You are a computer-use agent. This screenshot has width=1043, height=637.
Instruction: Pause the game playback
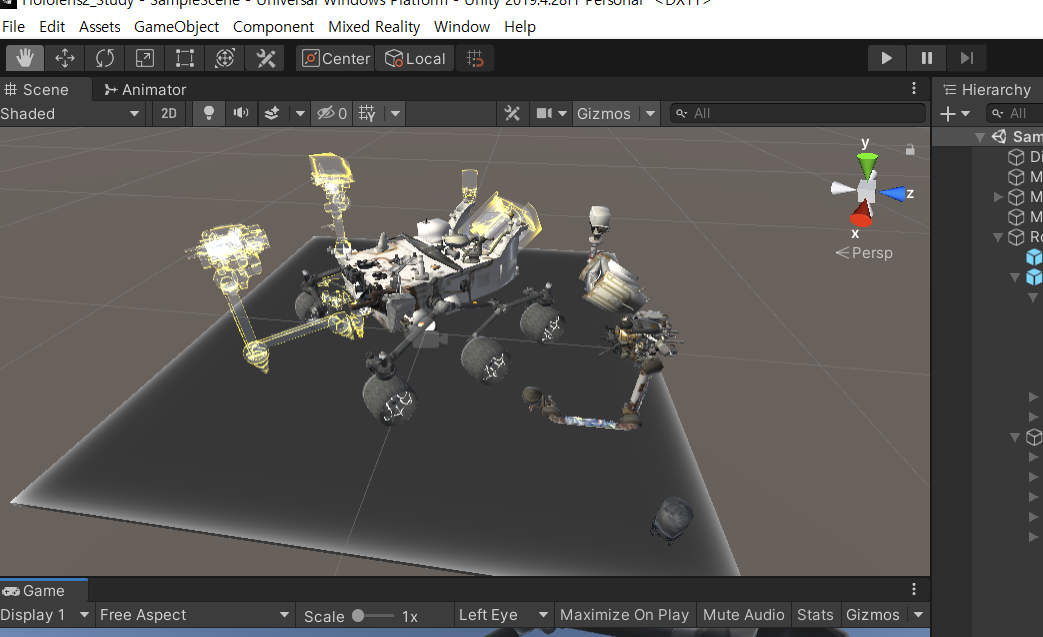(x=927, y=59)
